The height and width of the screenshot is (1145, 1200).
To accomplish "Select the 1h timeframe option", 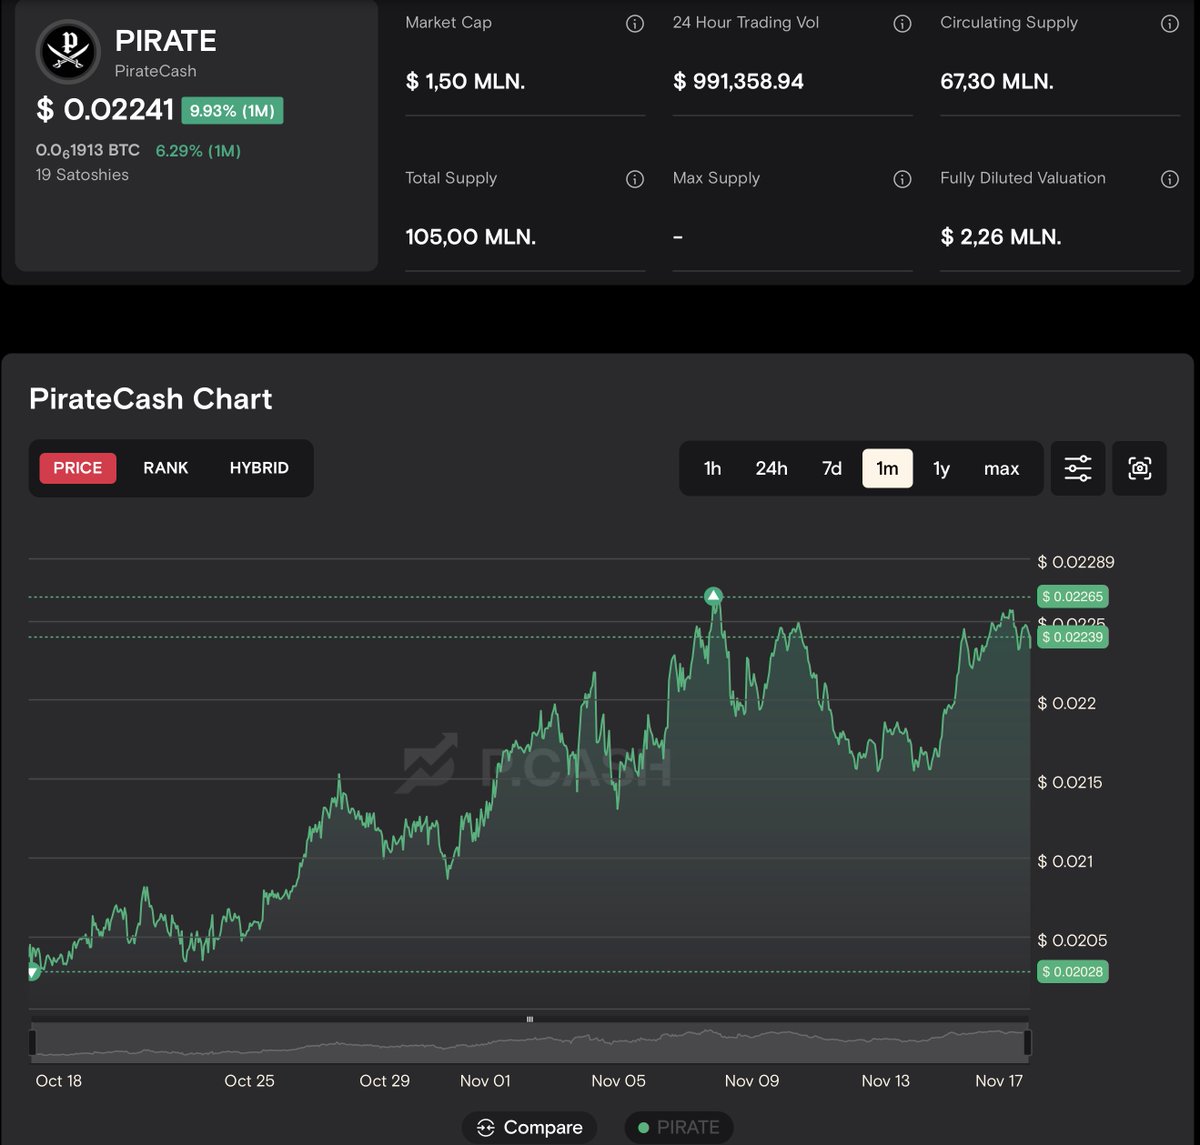I will pos(711,468).
